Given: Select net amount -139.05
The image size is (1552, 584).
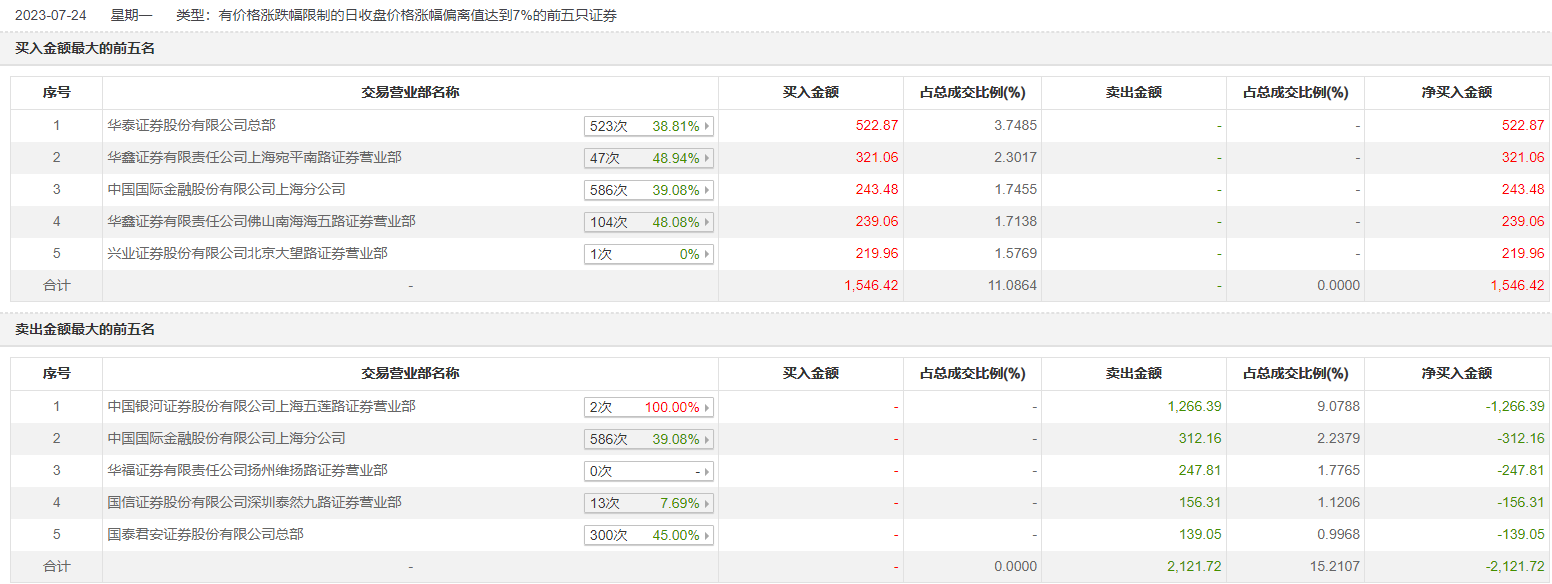Looking at the screenshot, I should point(1520,534).
